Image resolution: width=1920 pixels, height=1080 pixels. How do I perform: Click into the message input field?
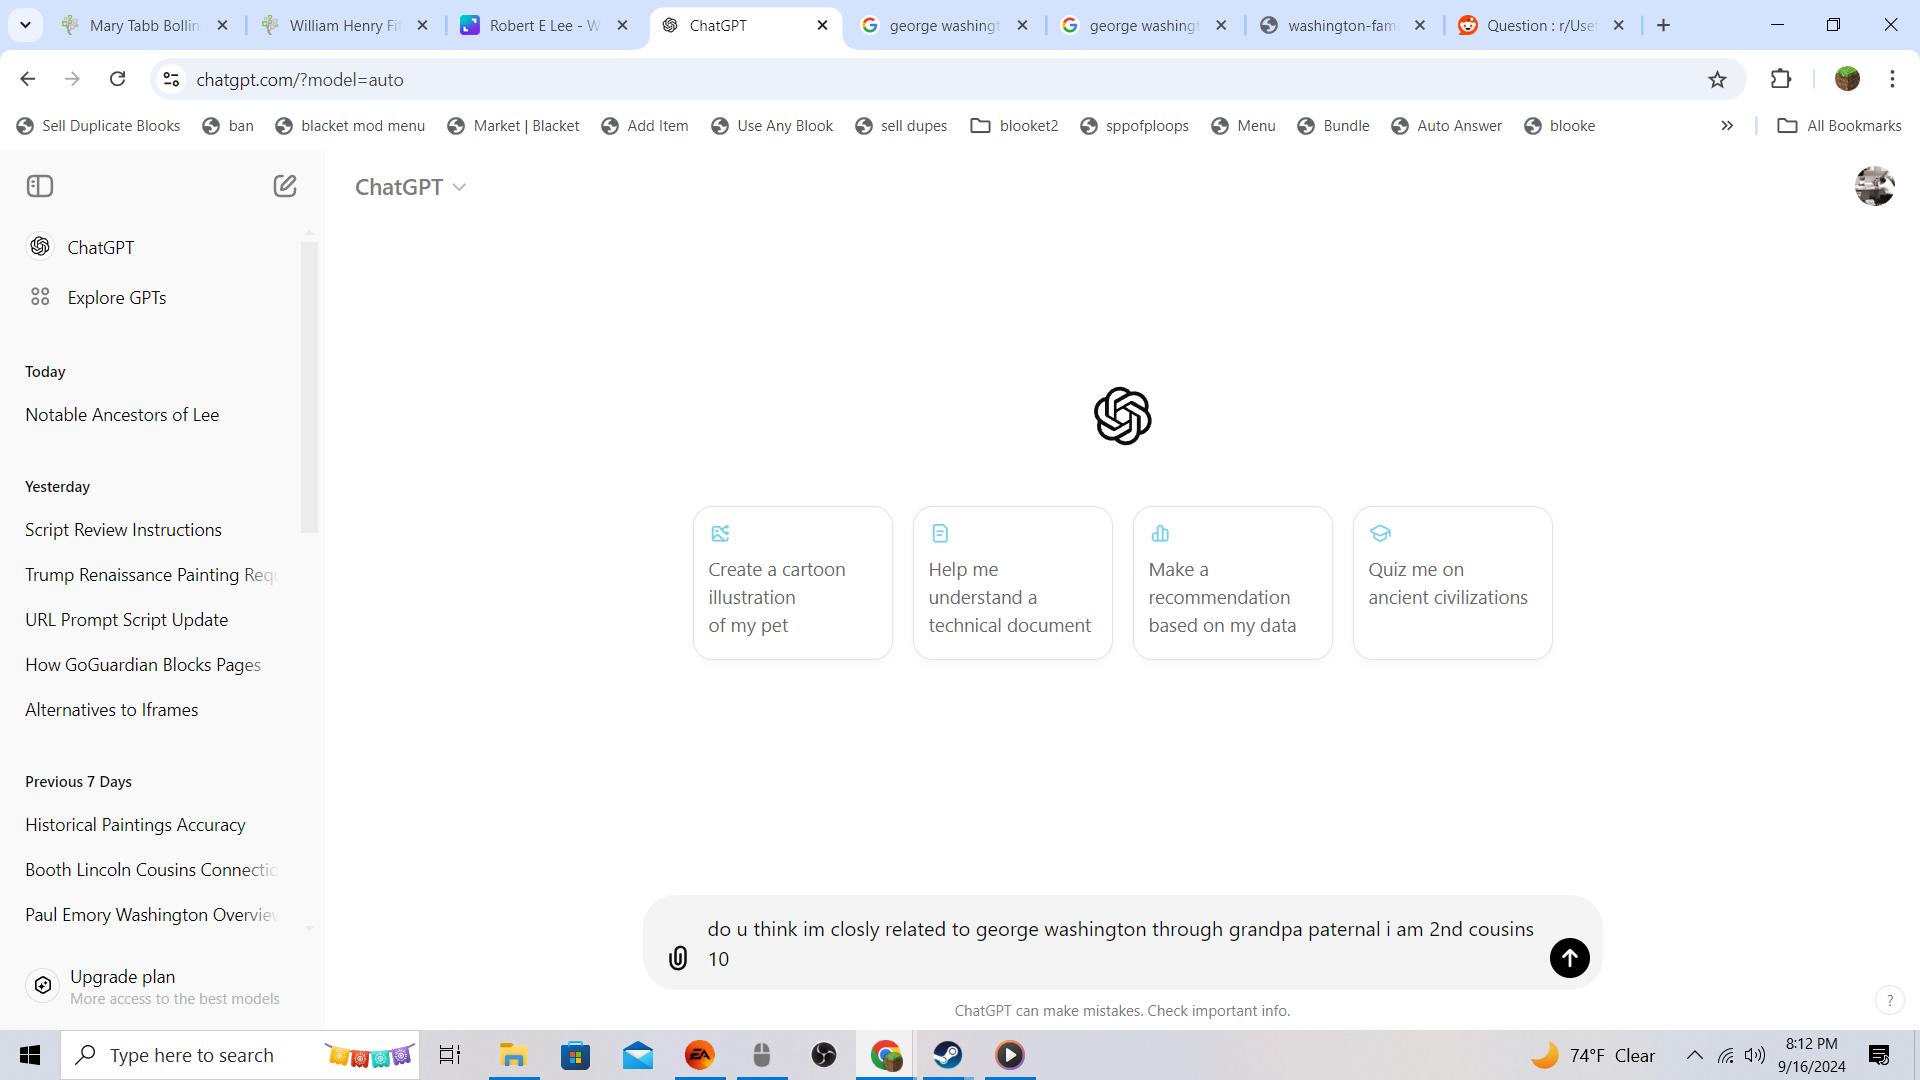pyautogui.click(x=1120, y=944)
